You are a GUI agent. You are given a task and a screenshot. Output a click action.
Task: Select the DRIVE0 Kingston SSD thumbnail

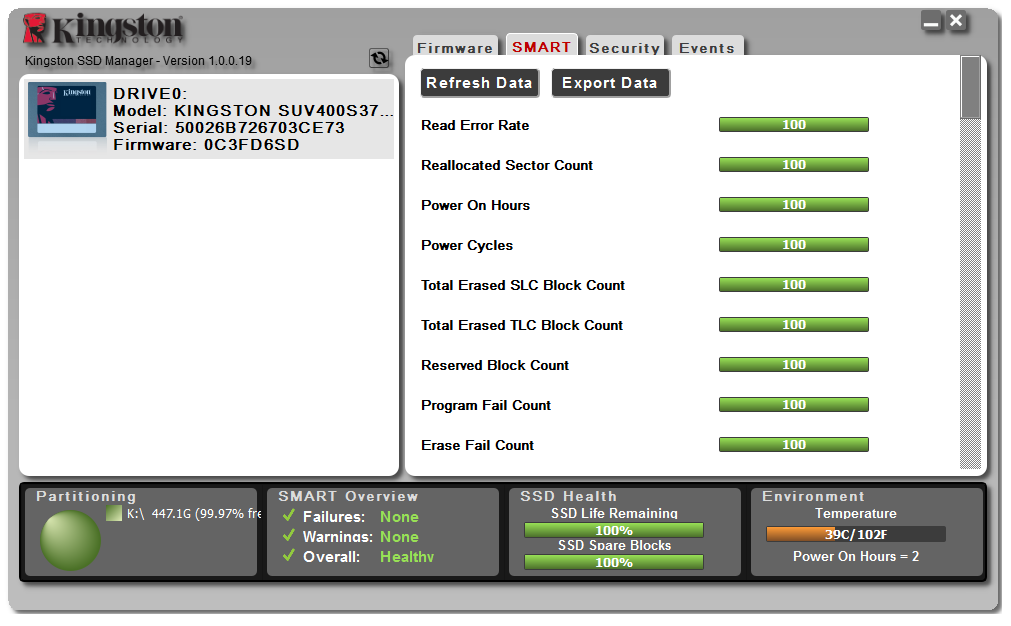tap(67, 110)
